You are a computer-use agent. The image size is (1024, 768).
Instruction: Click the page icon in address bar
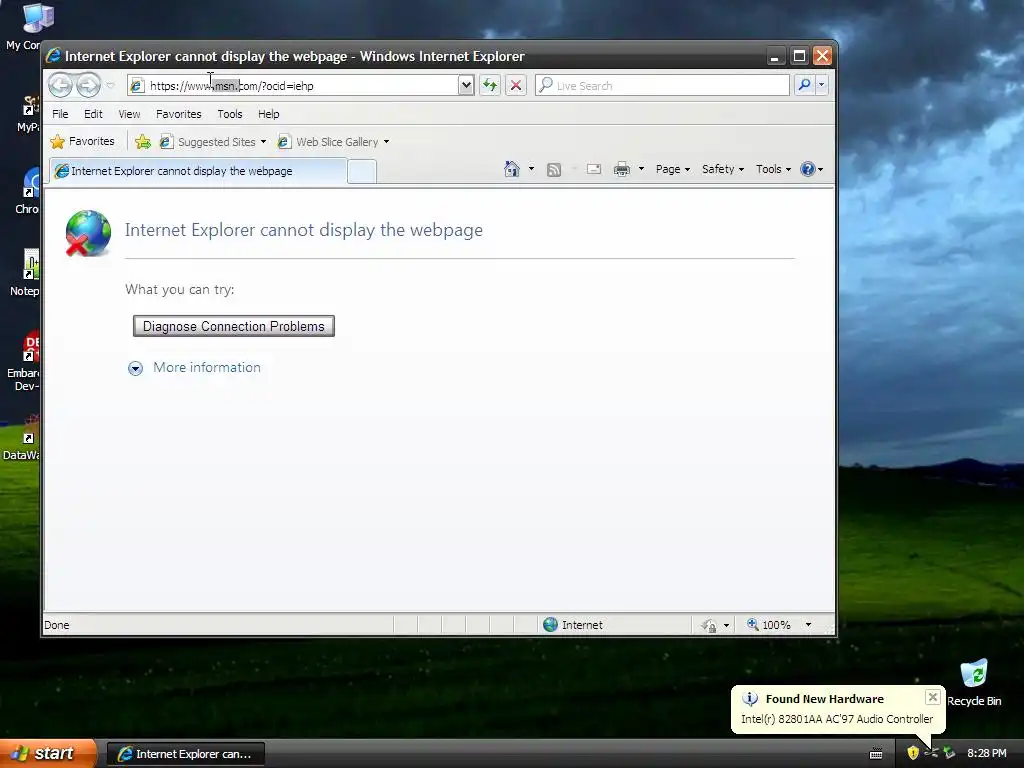(136, 86)
